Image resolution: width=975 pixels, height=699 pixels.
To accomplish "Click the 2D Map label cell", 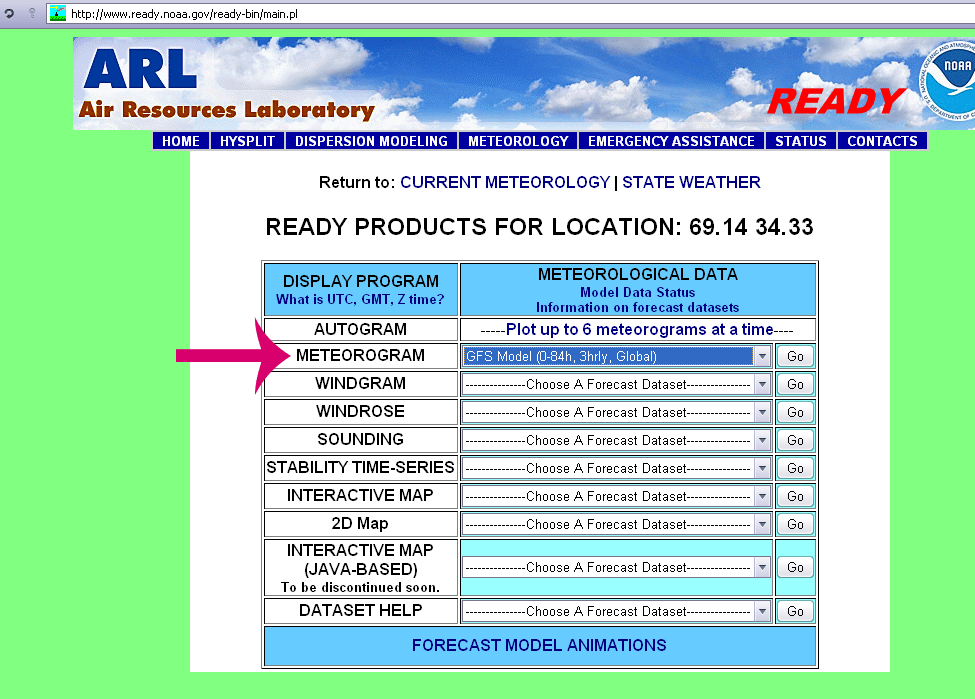I will (x=361, y=524).
